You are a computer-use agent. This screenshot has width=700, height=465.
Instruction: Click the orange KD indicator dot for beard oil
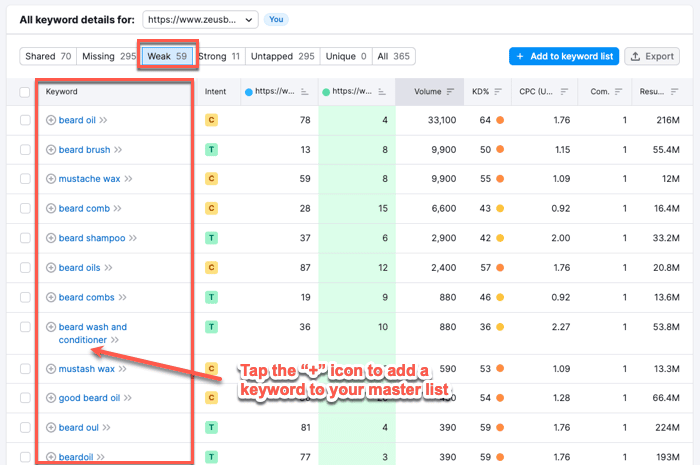pyautogui.click(x=500, y=120)
